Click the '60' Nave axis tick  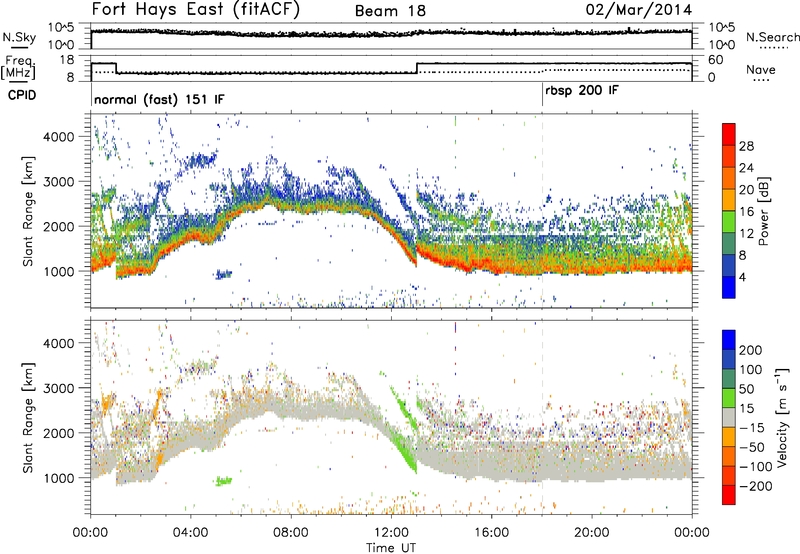[716, 60]
